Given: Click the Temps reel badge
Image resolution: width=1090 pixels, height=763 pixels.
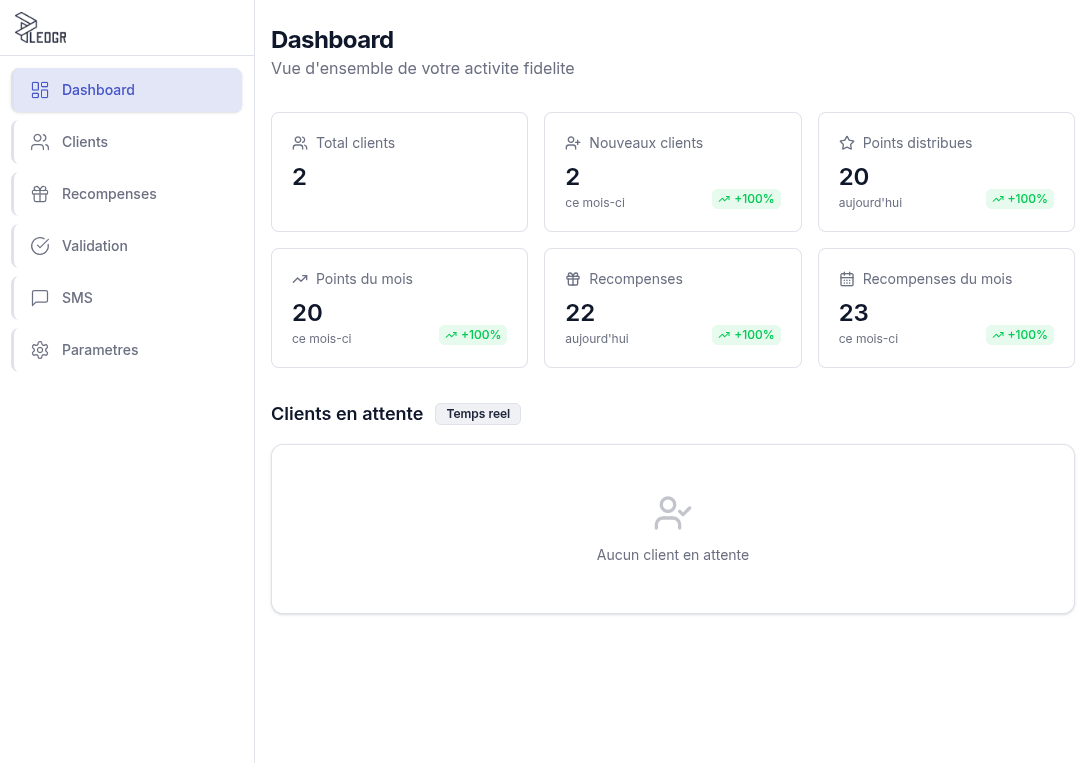Looking at the screenshot, I should point(477,413).
